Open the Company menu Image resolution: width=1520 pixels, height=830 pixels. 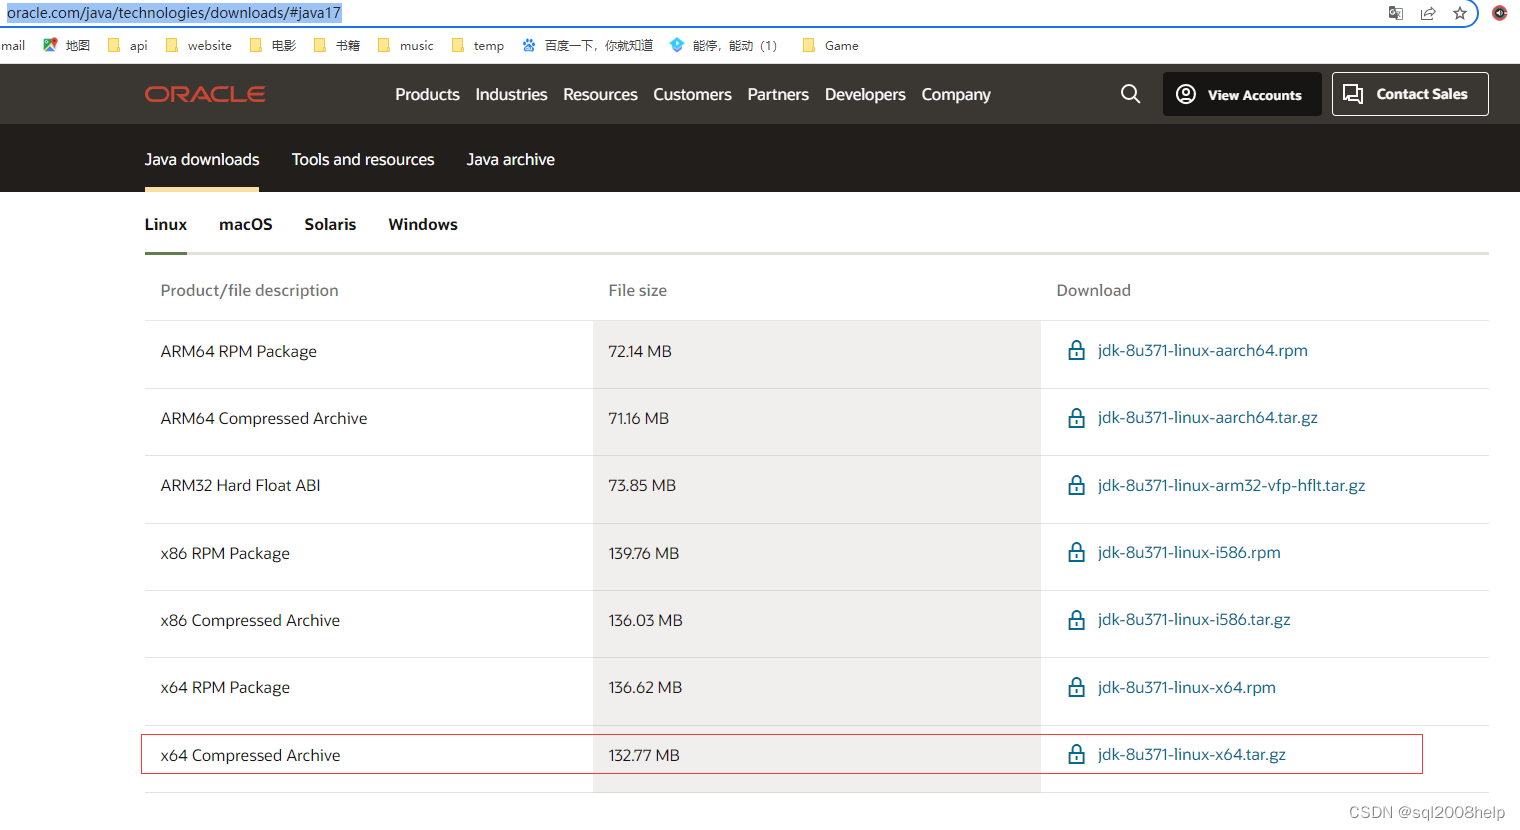point(956,94)
